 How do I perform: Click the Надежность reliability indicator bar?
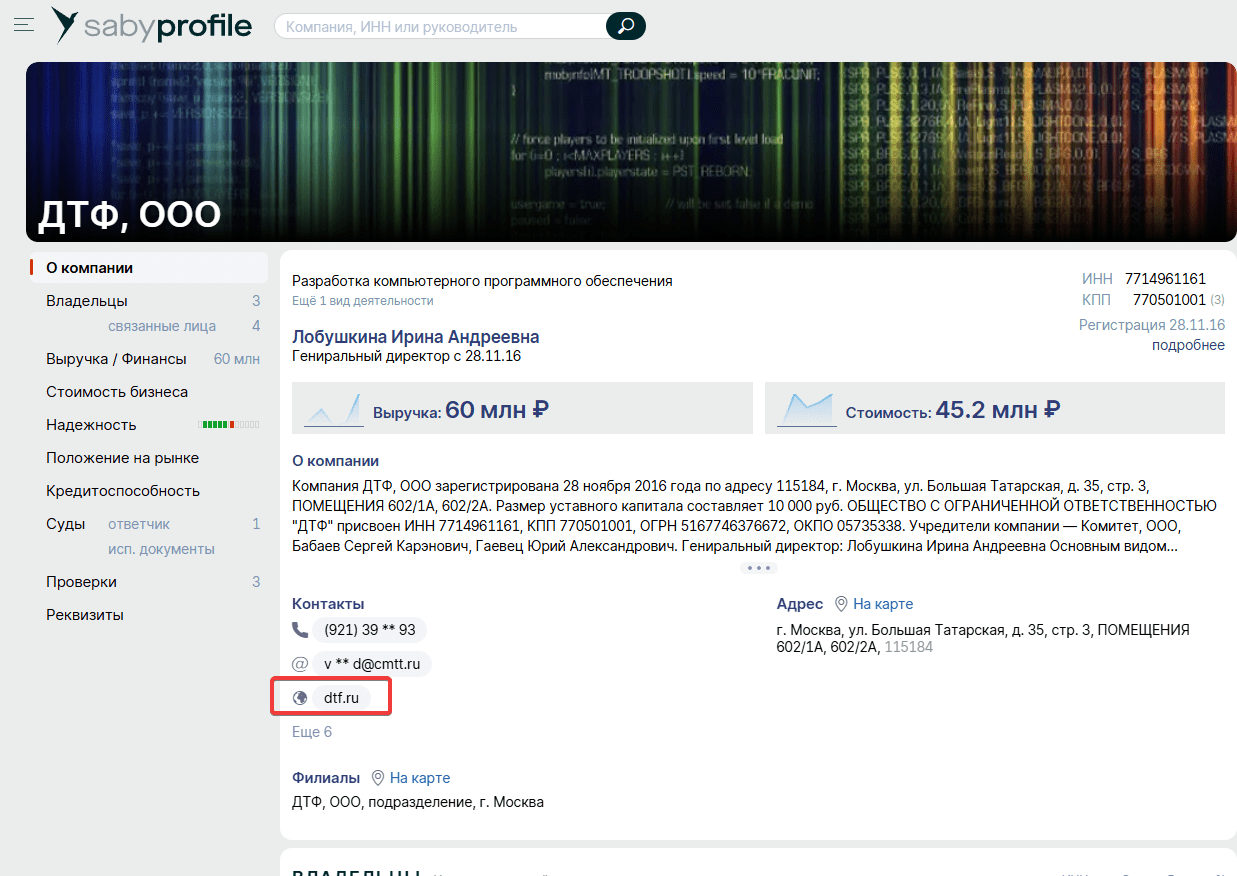(231, 425)
